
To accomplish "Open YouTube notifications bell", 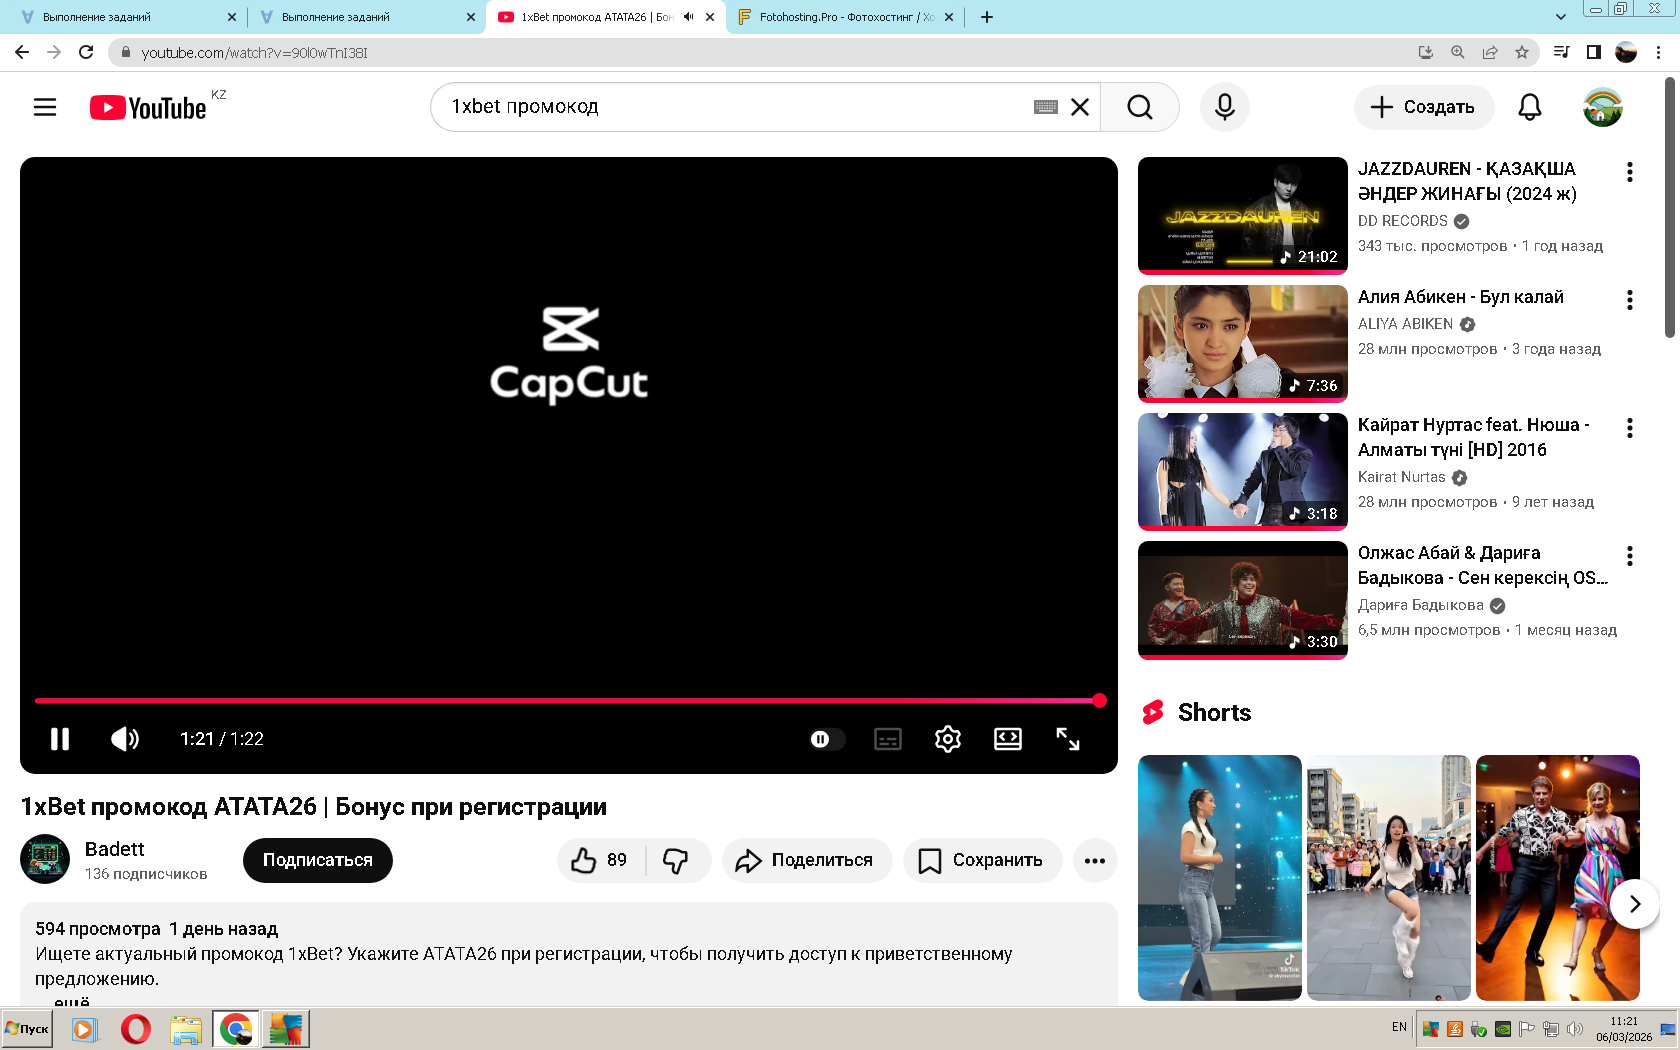I will tap(1530, 107).
